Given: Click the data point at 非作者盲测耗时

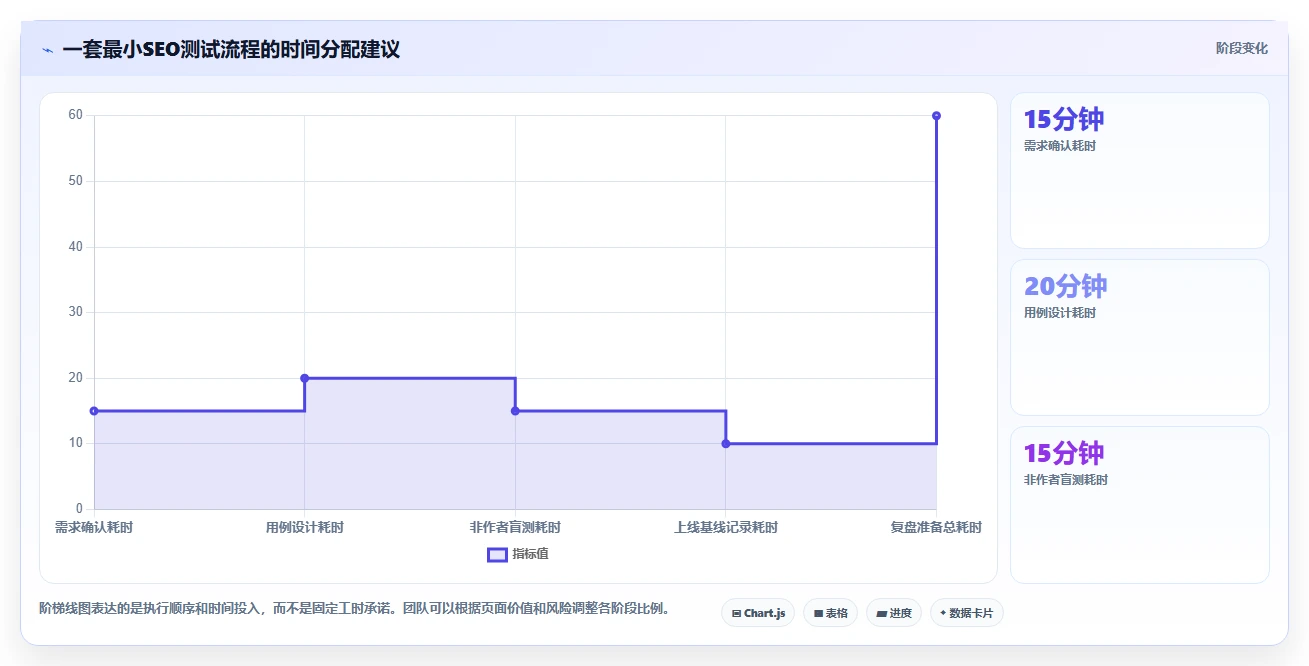Looking at the screenshot, I should point(515,411).
